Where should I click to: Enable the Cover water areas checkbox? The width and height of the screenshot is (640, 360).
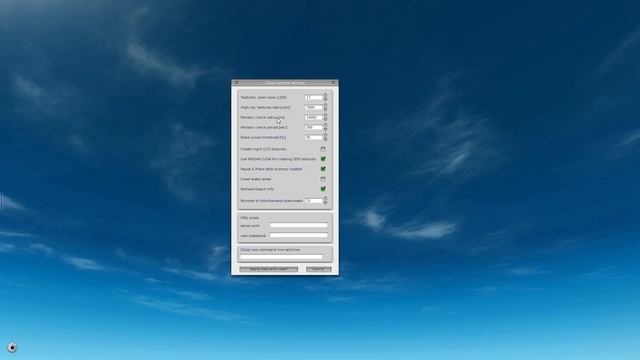coord(323,179)
